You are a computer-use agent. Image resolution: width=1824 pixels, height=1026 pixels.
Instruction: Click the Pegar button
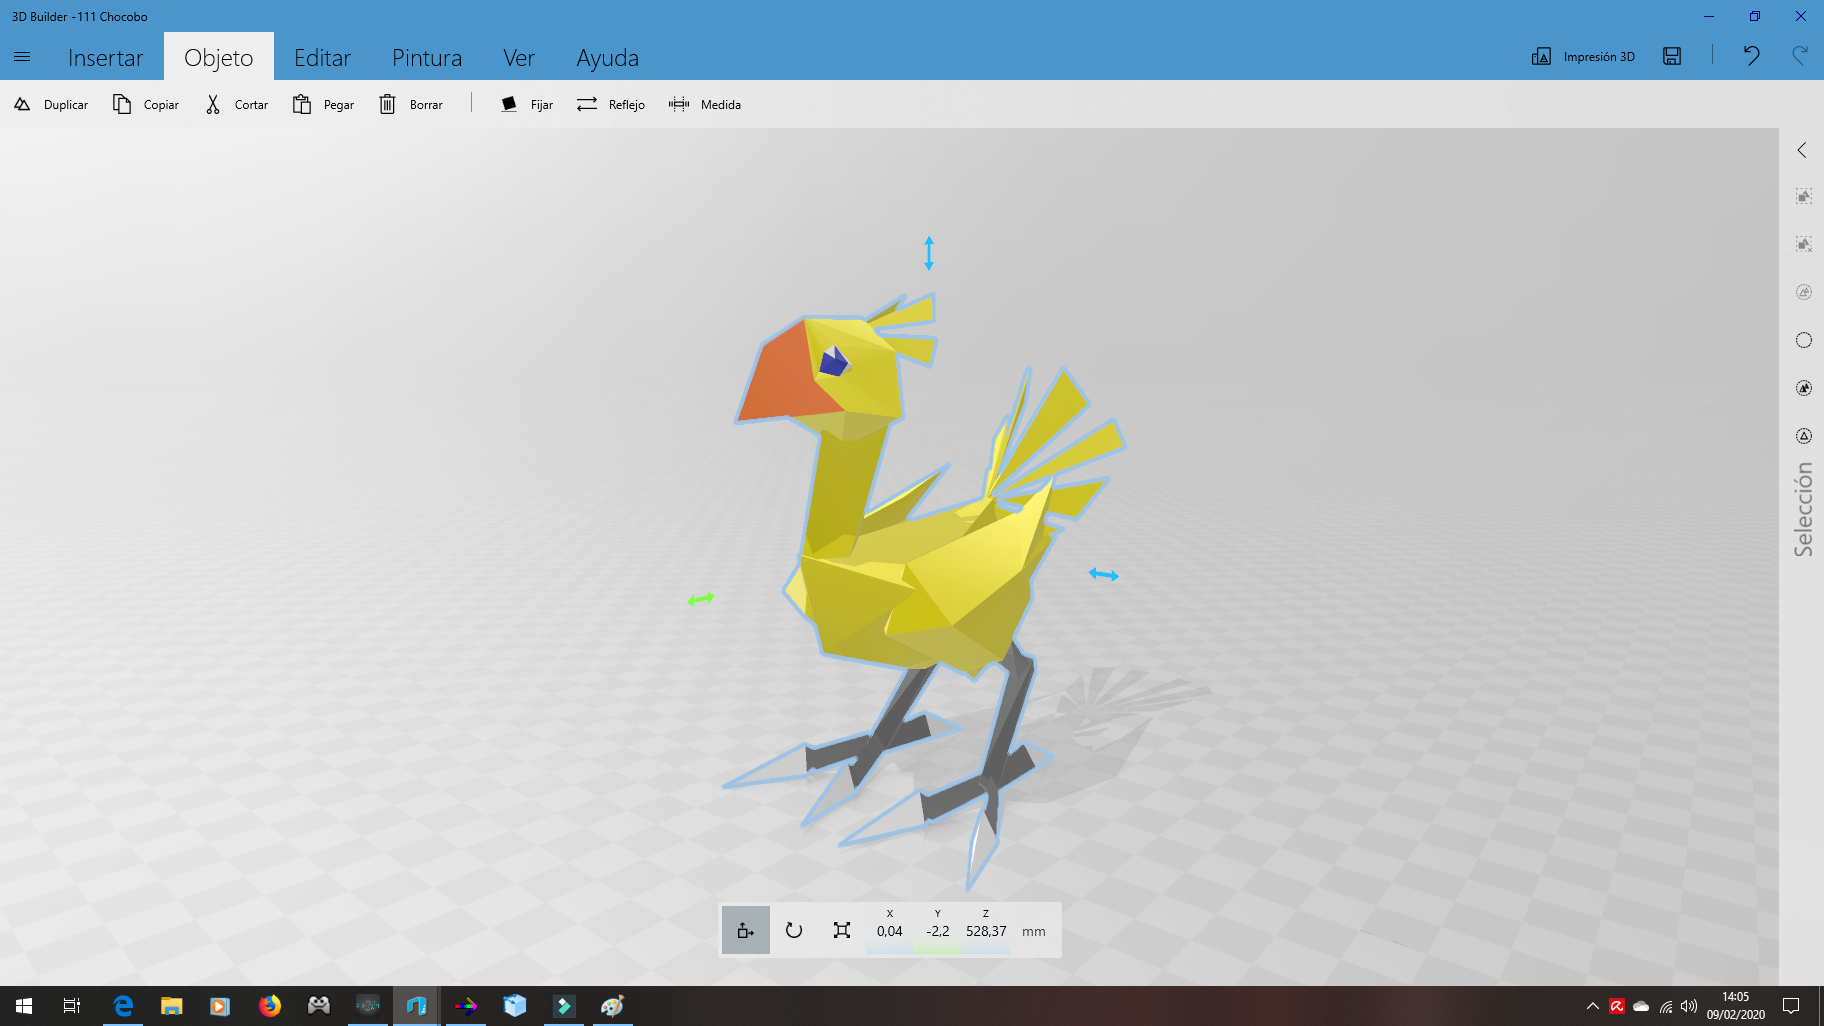point(323,104)
